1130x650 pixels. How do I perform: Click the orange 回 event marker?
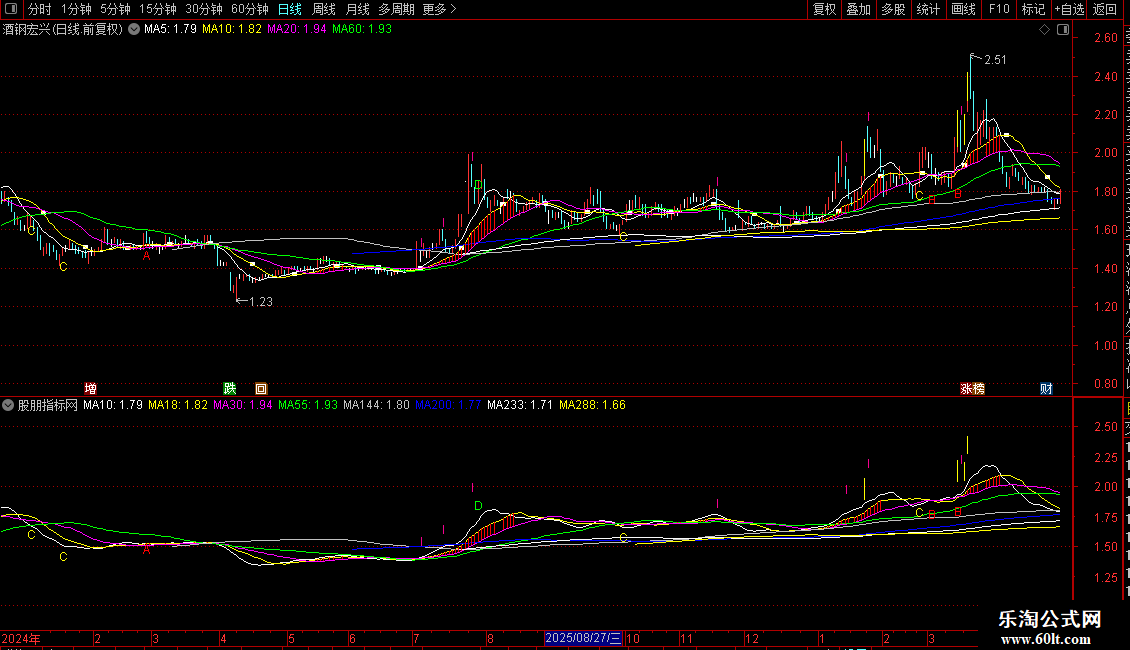pos(261,388)
